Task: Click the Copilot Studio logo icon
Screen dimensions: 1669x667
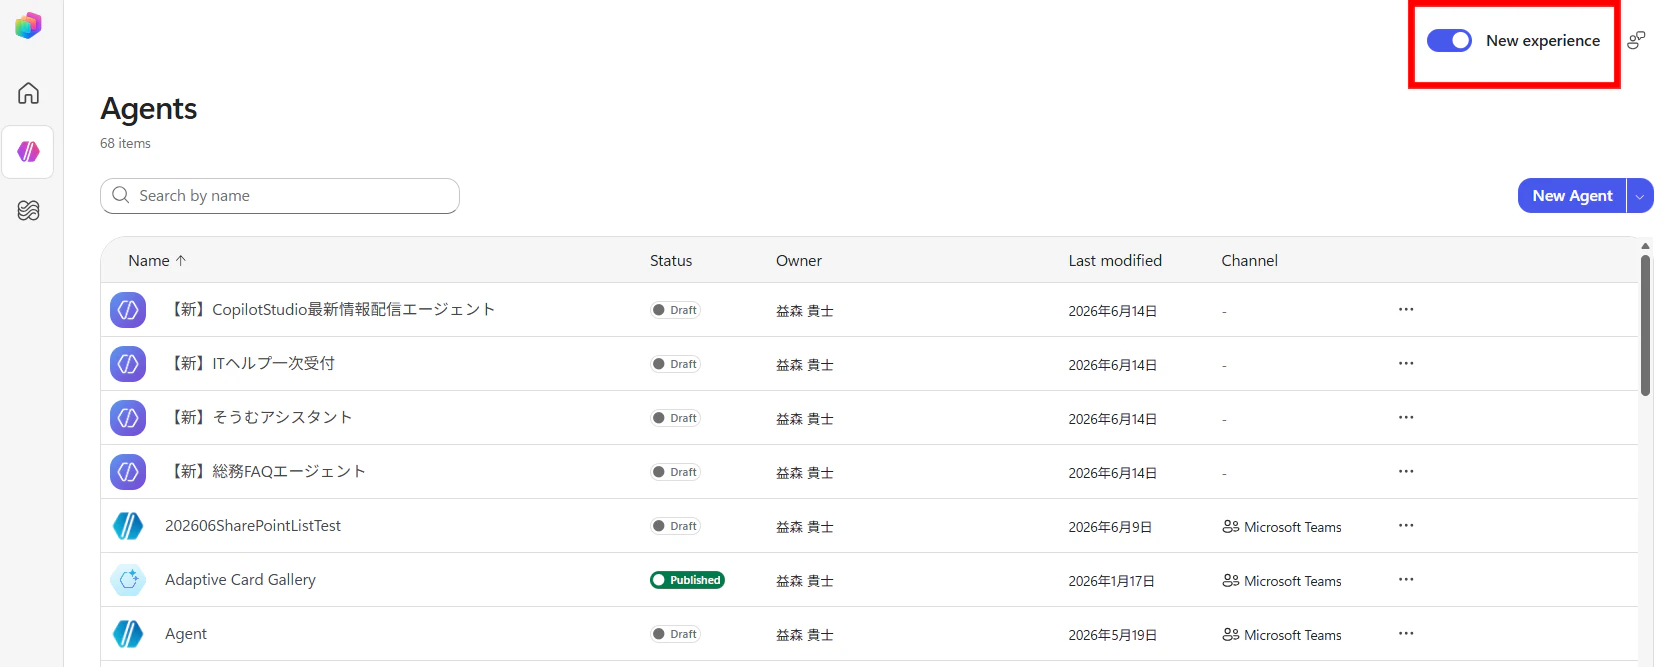Action: [x=28, y=25]
